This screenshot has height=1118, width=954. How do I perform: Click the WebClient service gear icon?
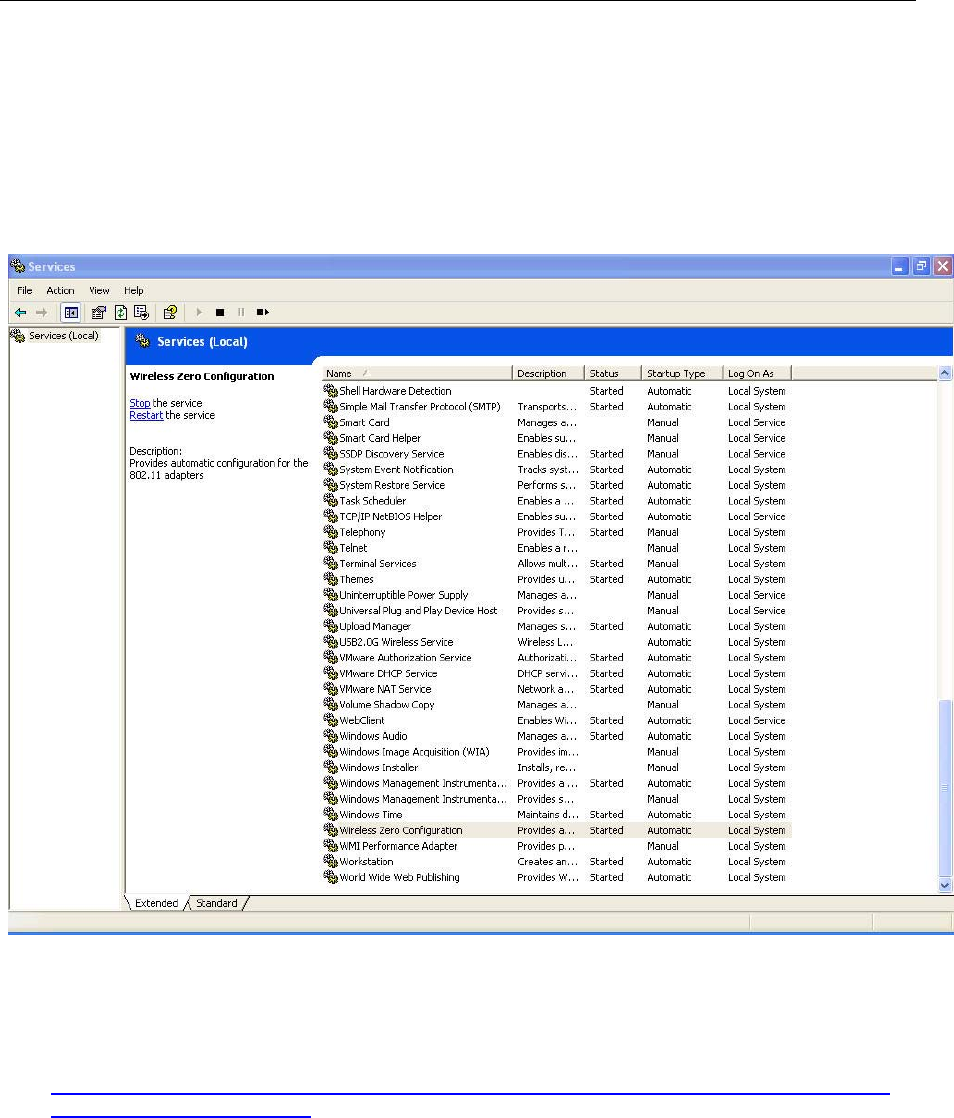[330, 720]
